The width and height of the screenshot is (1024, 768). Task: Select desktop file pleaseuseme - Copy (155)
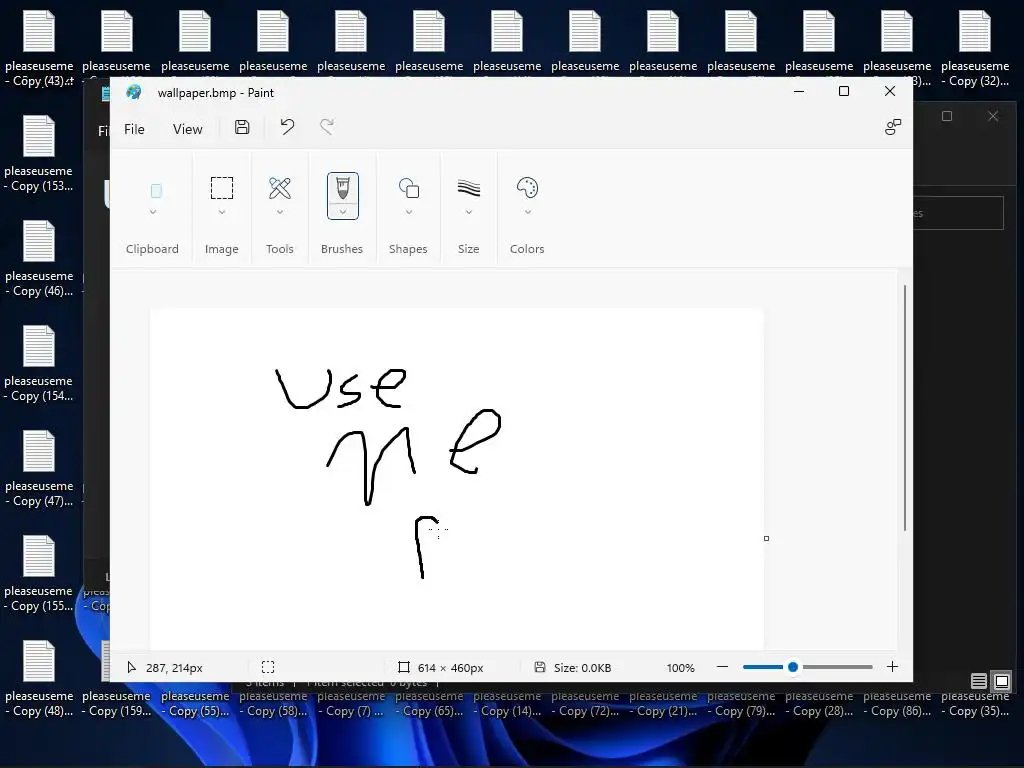[39, 574]
